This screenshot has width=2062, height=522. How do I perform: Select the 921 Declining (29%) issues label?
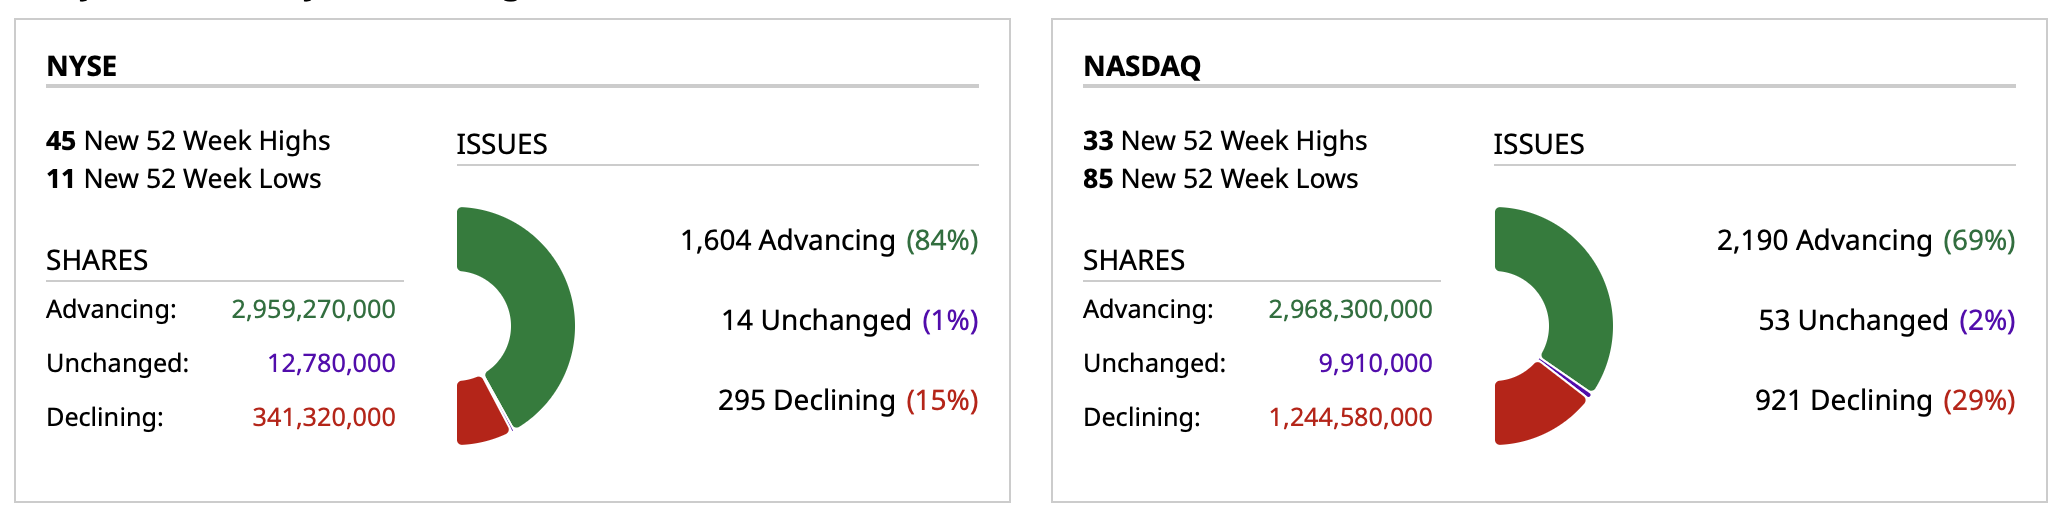click(x=1885, y=400)
